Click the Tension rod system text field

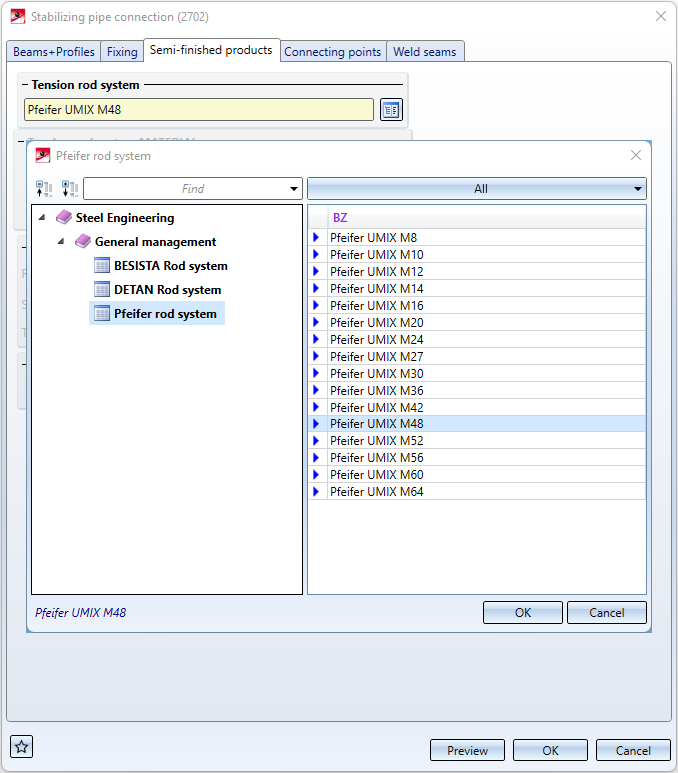point(199,109)
